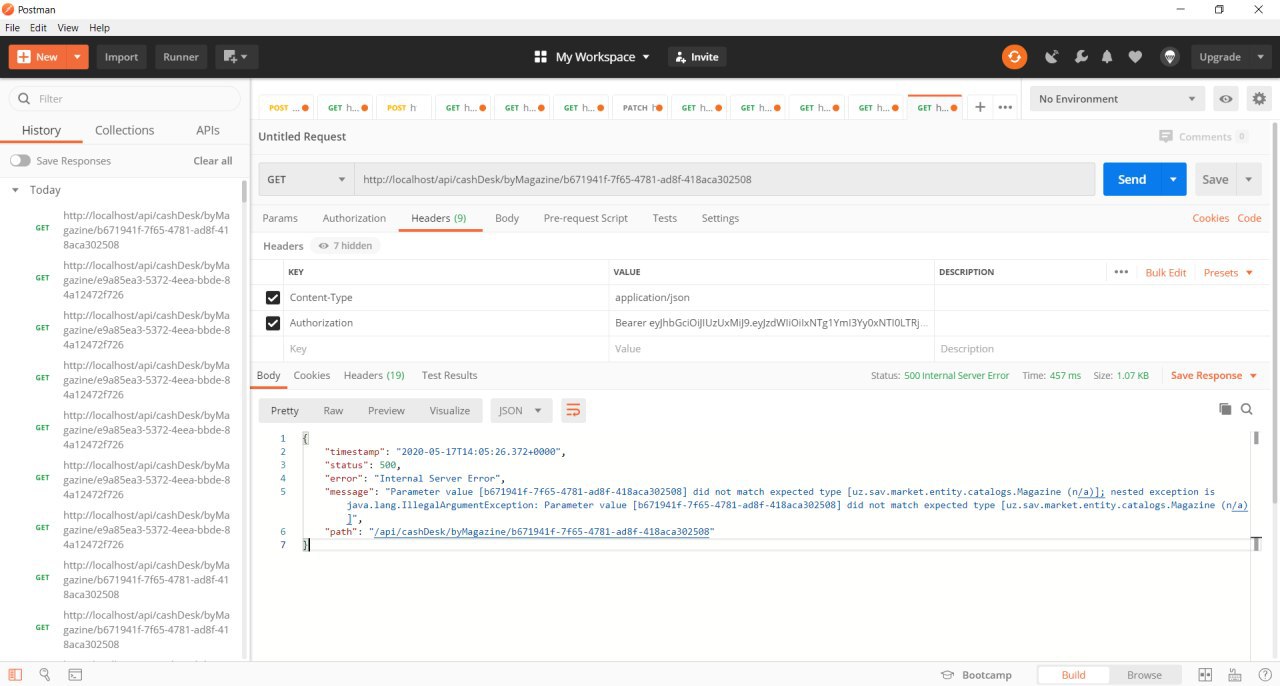Uncheck the Content-Type header checkbox
This screenshot has height=686, width=1280.
[x=273, y=298]
